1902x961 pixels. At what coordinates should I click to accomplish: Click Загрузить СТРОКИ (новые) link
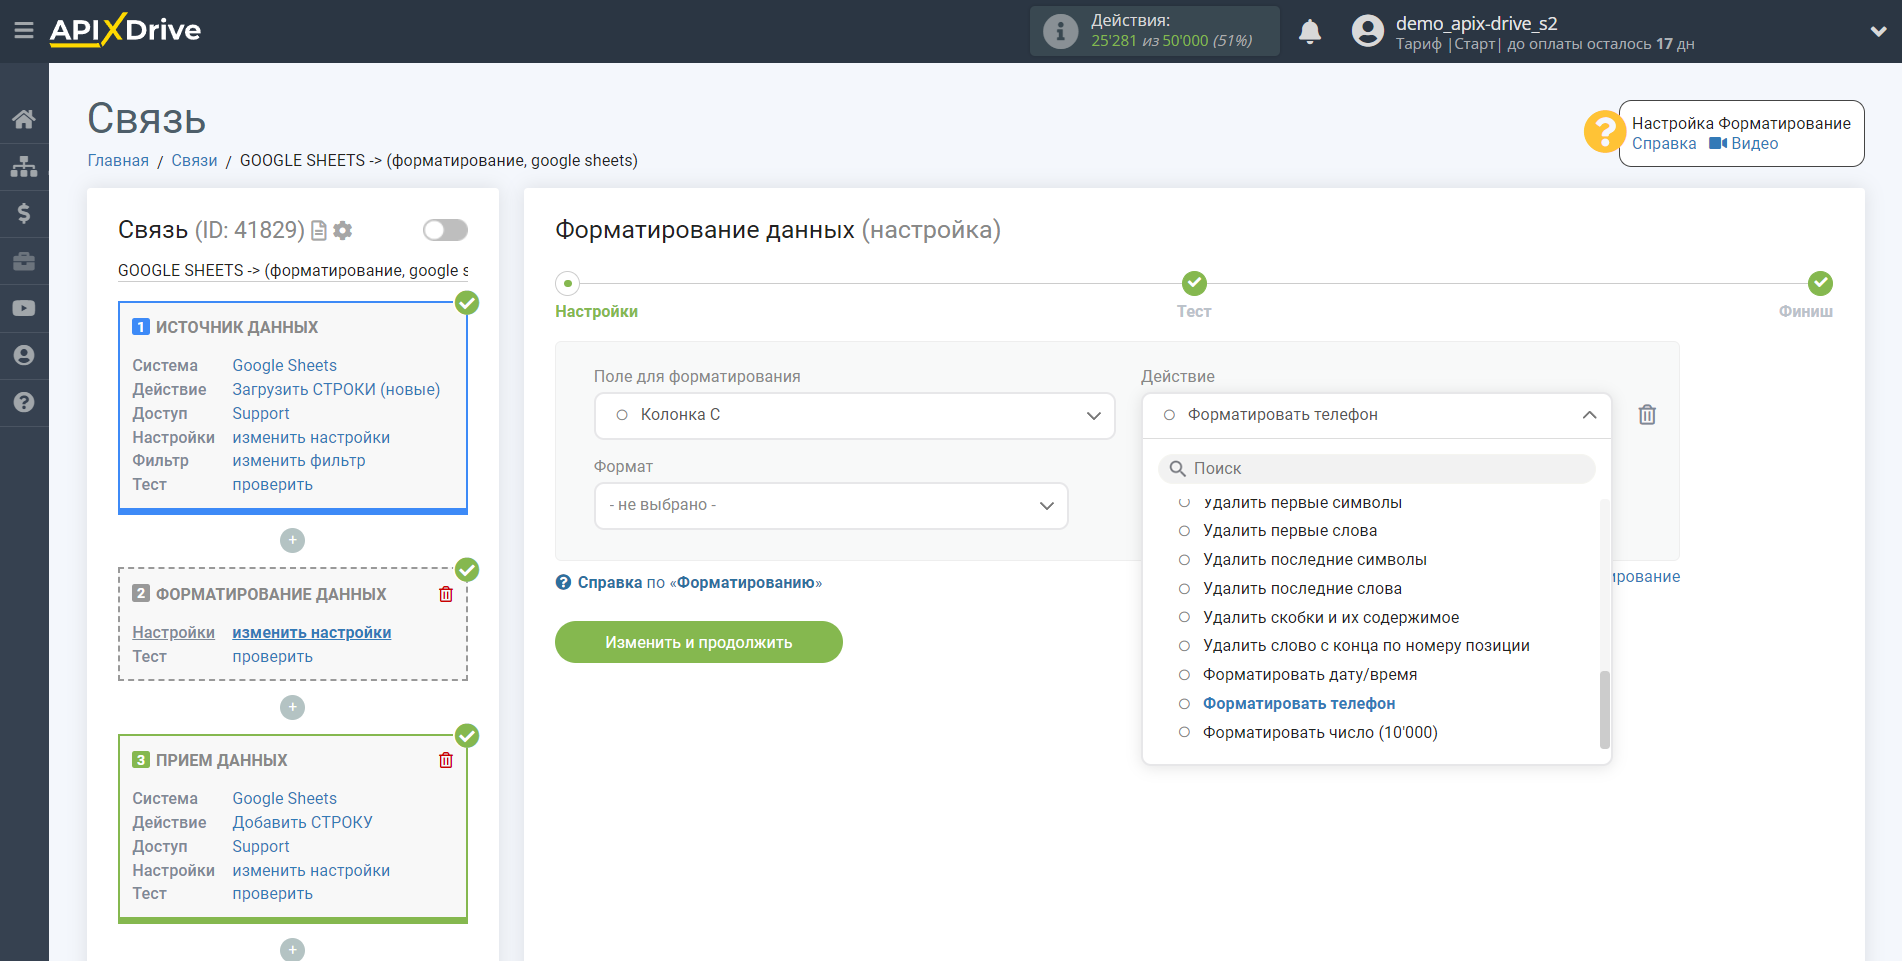click(x=336, y=390)
